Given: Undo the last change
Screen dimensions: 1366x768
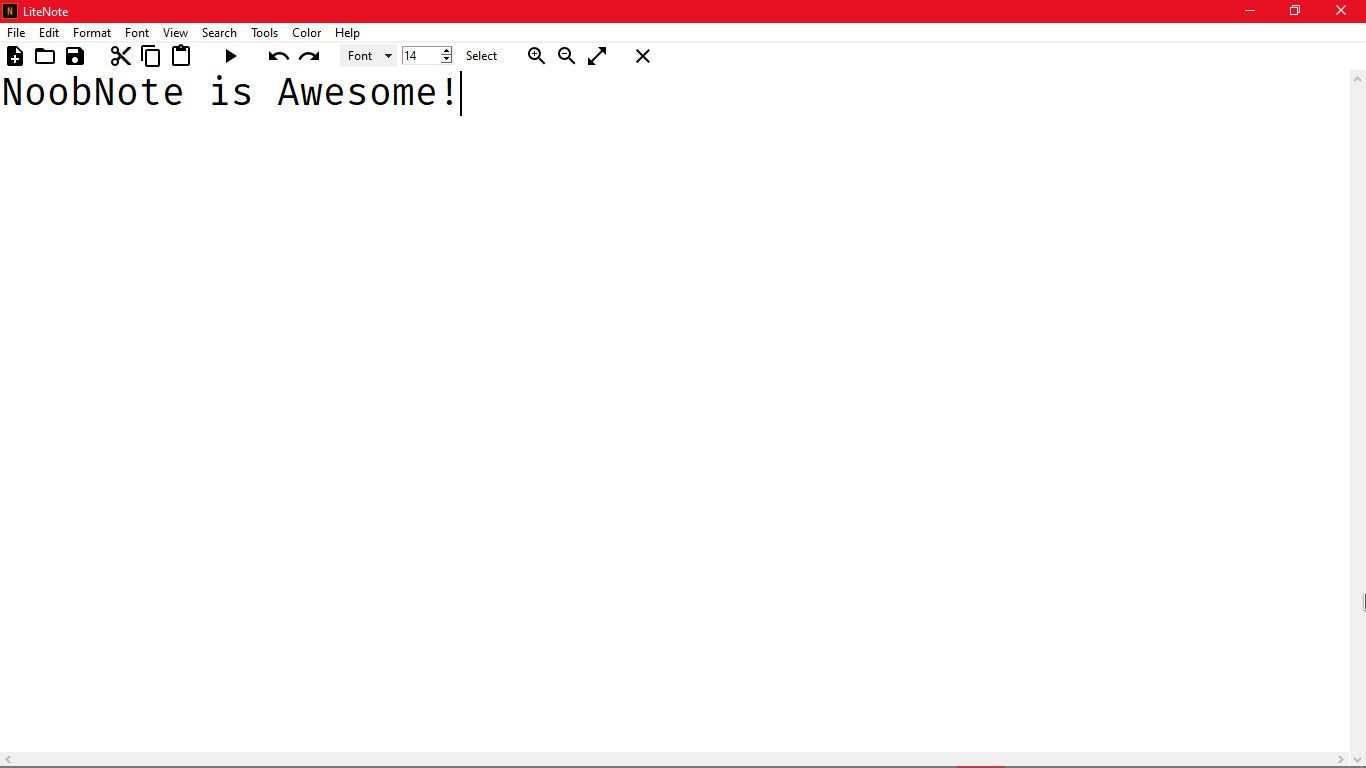Looking at the screenshot, I should pos(279,57).
